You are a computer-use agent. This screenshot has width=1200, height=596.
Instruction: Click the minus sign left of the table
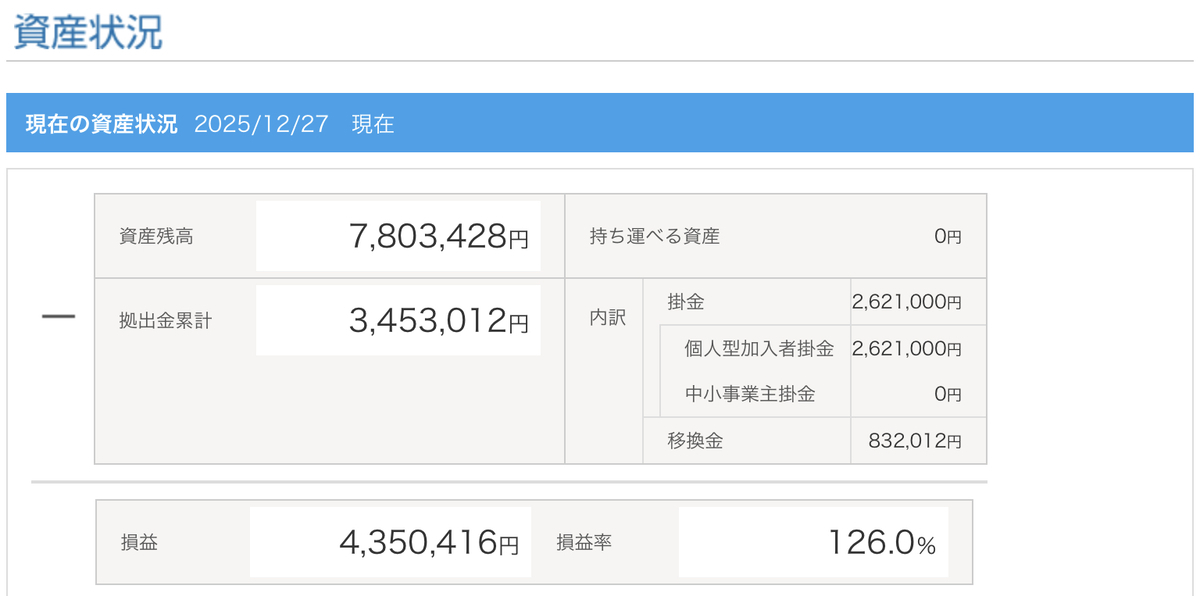pyautogui.click(x=58, y=319)
